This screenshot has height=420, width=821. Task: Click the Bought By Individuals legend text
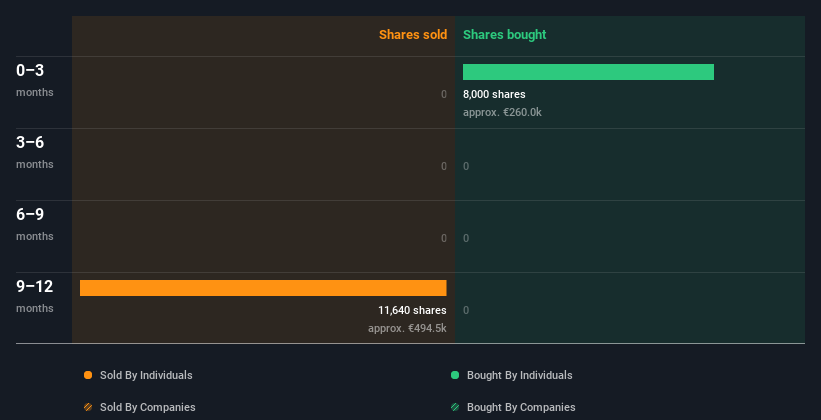519,375
